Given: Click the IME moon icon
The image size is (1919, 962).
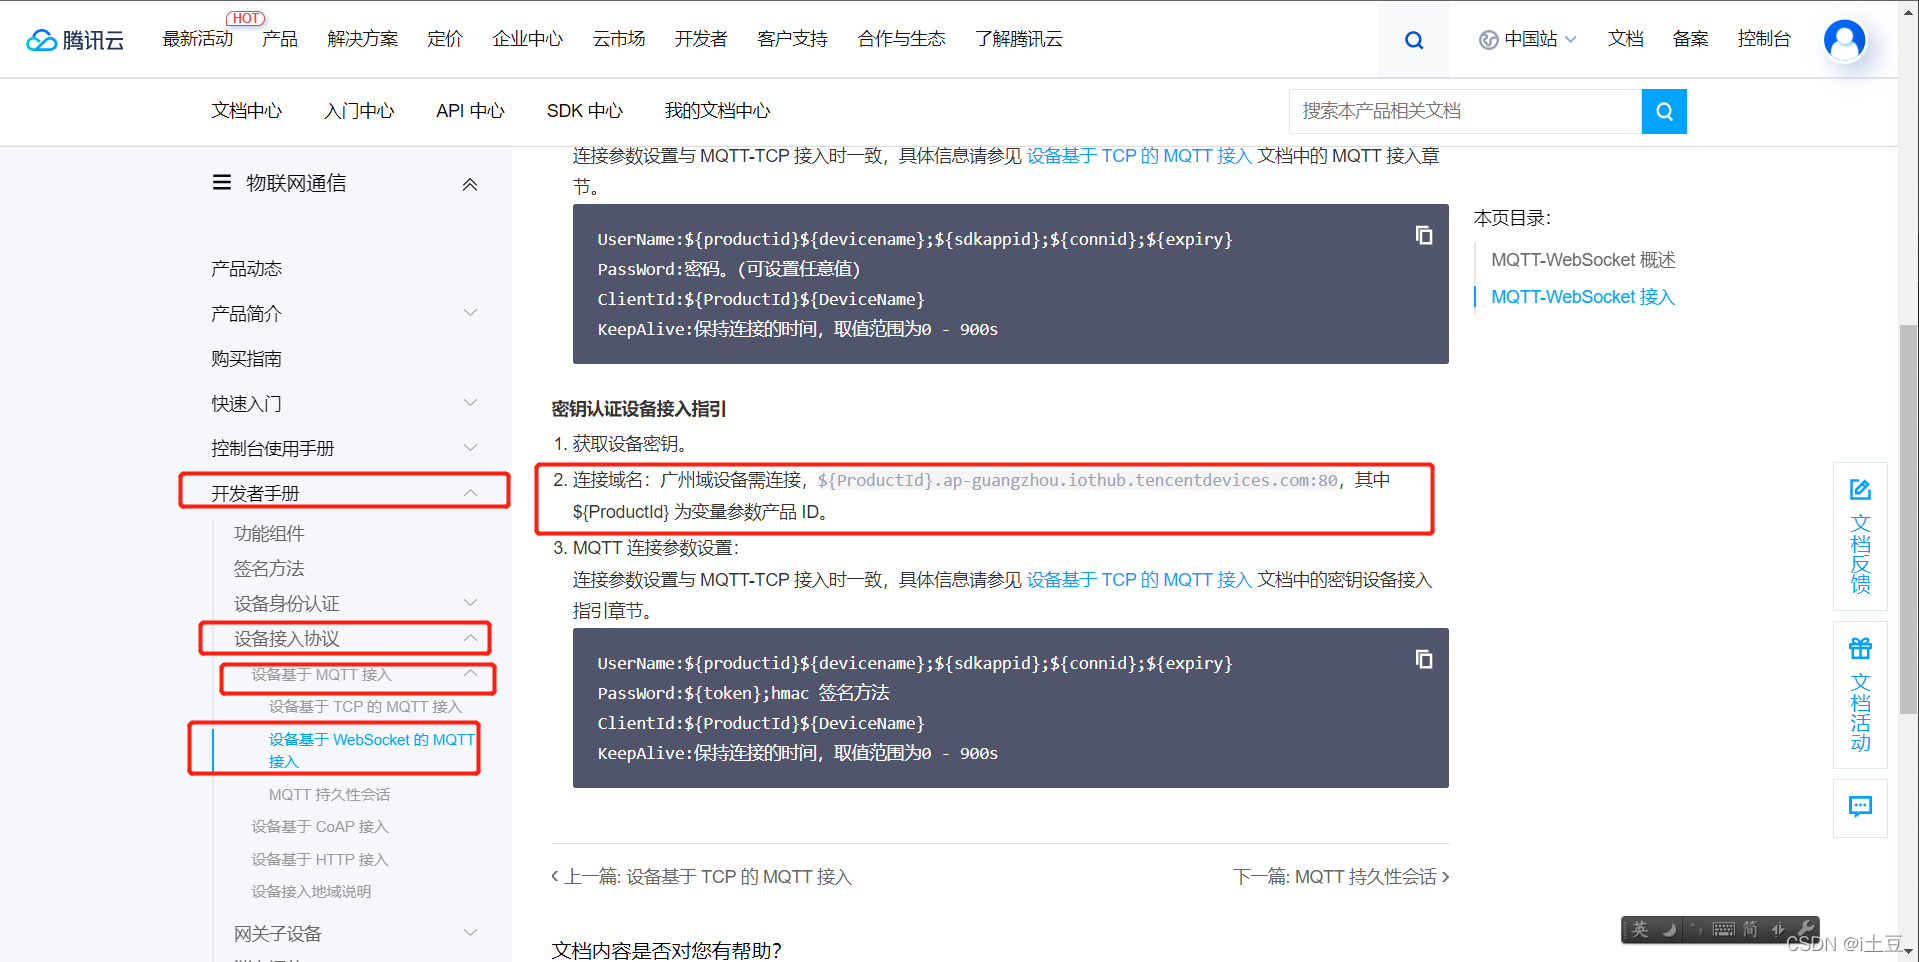Looking at the screenshot, I should point(1669,930).
